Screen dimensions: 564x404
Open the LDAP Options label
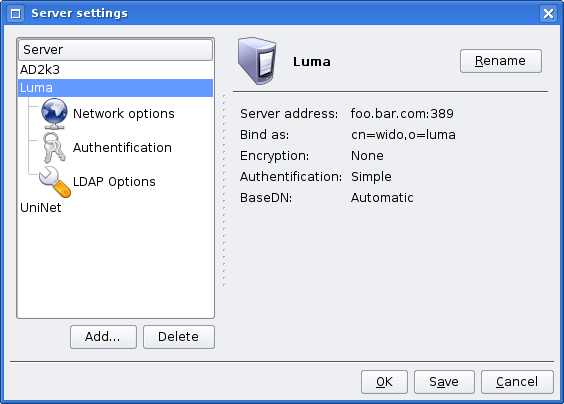[x=114, y=182]
